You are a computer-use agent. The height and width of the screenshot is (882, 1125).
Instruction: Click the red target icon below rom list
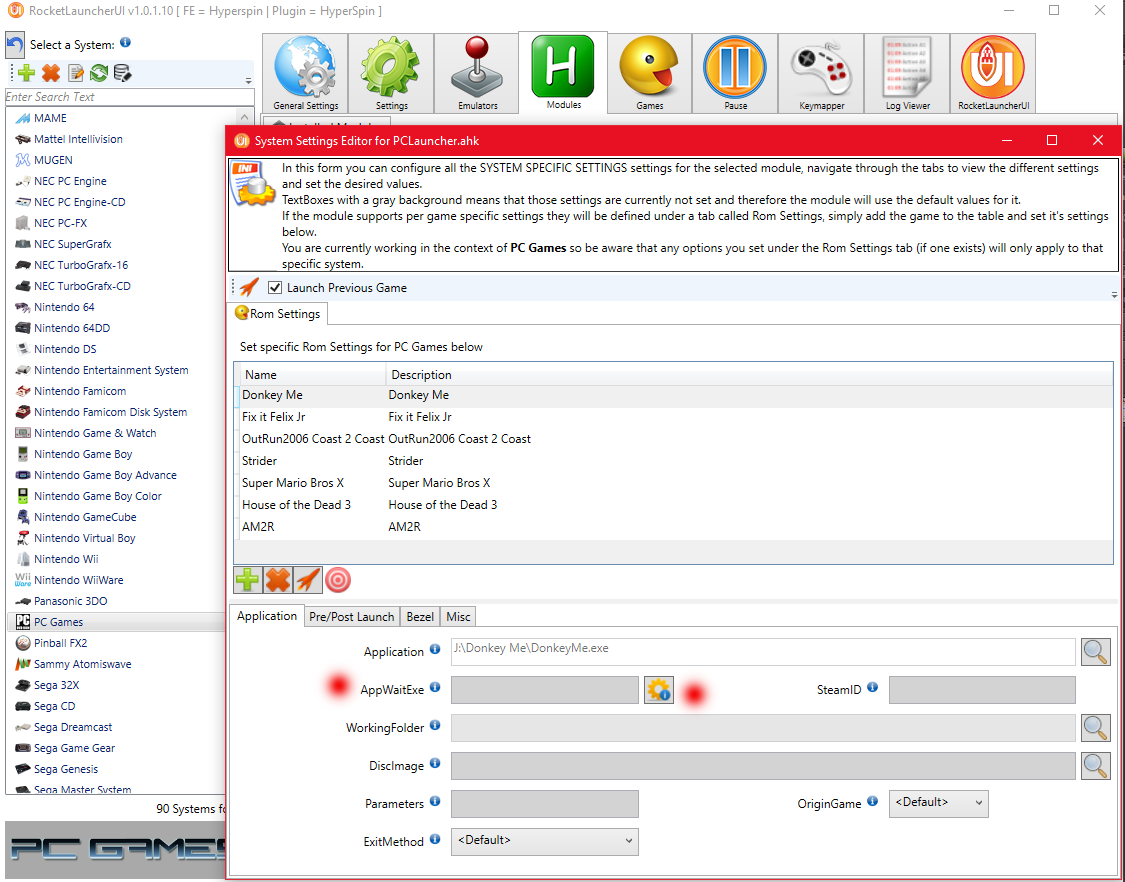click(338, 580)
